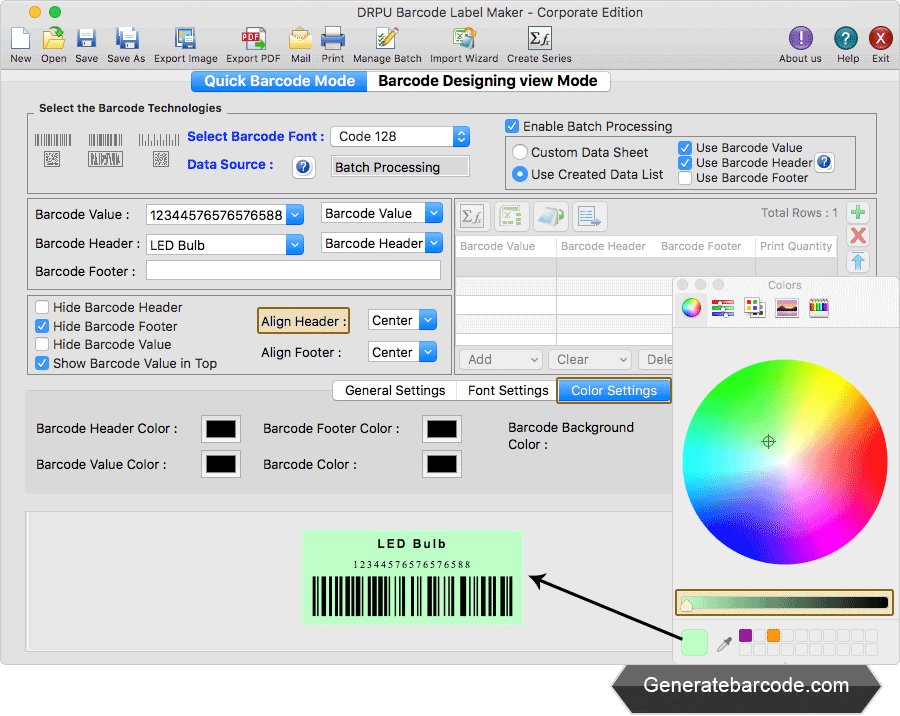Open the Barcode Value column dropdown
Image resolution: width=900 pixels, height=716 pixels.
(x=434, y=213)
